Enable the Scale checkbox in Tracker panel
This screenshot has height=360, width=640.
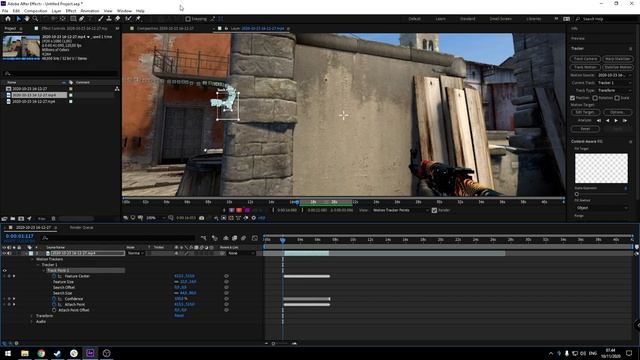[617, 98]
